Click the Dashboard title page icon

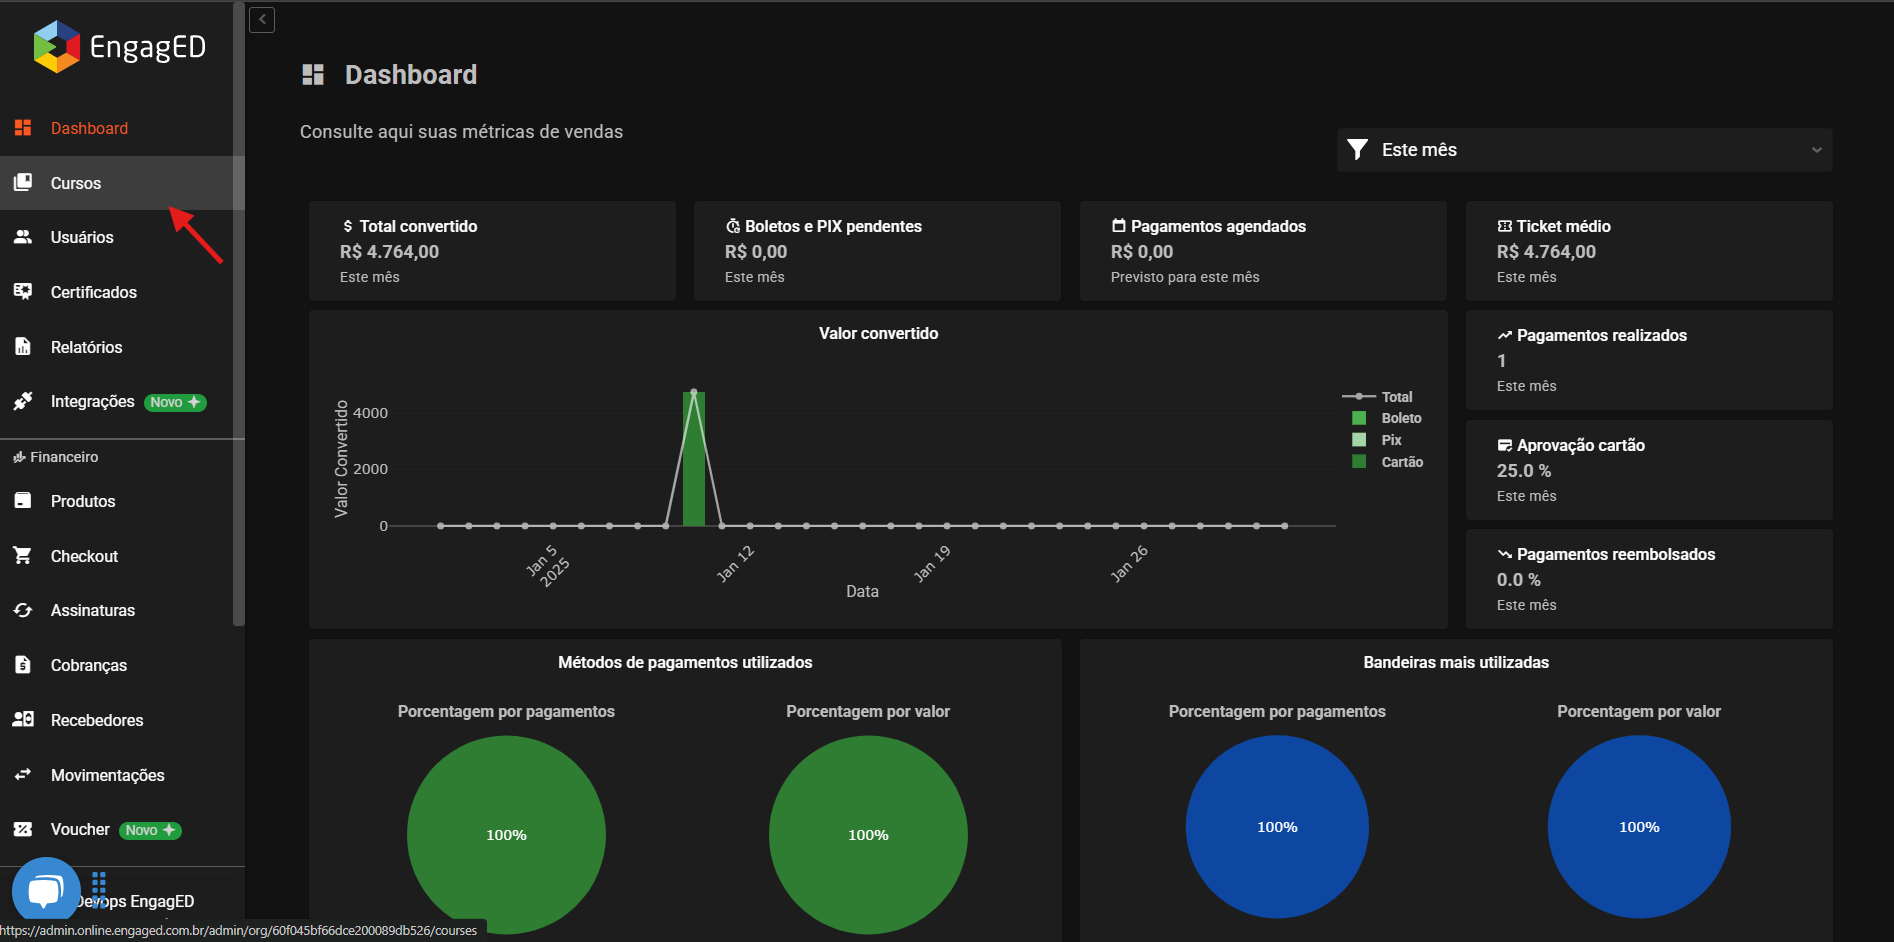point(313,75)
